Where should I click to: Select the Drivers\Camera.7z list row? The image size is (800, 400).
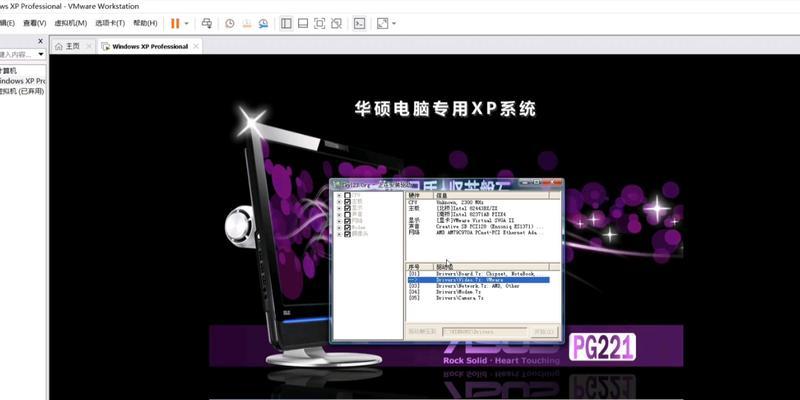pyautogui.click(x=479, y=298)
